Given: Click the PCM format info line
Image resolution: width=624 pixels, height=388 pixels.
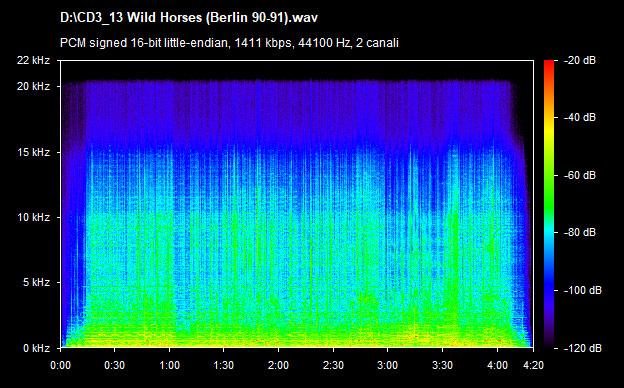Looking at the screenshot, I should coord(229,43).
